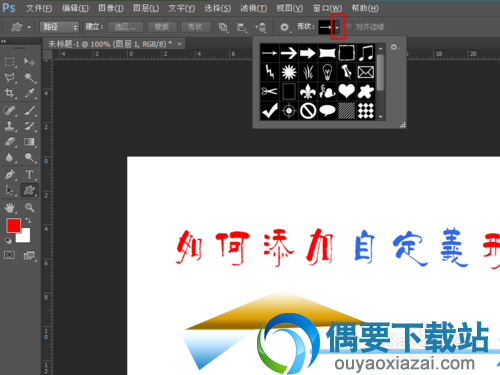Click the shape picker scroll down arrow
The height and width of the screenshot is (375, 500).
click(x=381, y=117)
